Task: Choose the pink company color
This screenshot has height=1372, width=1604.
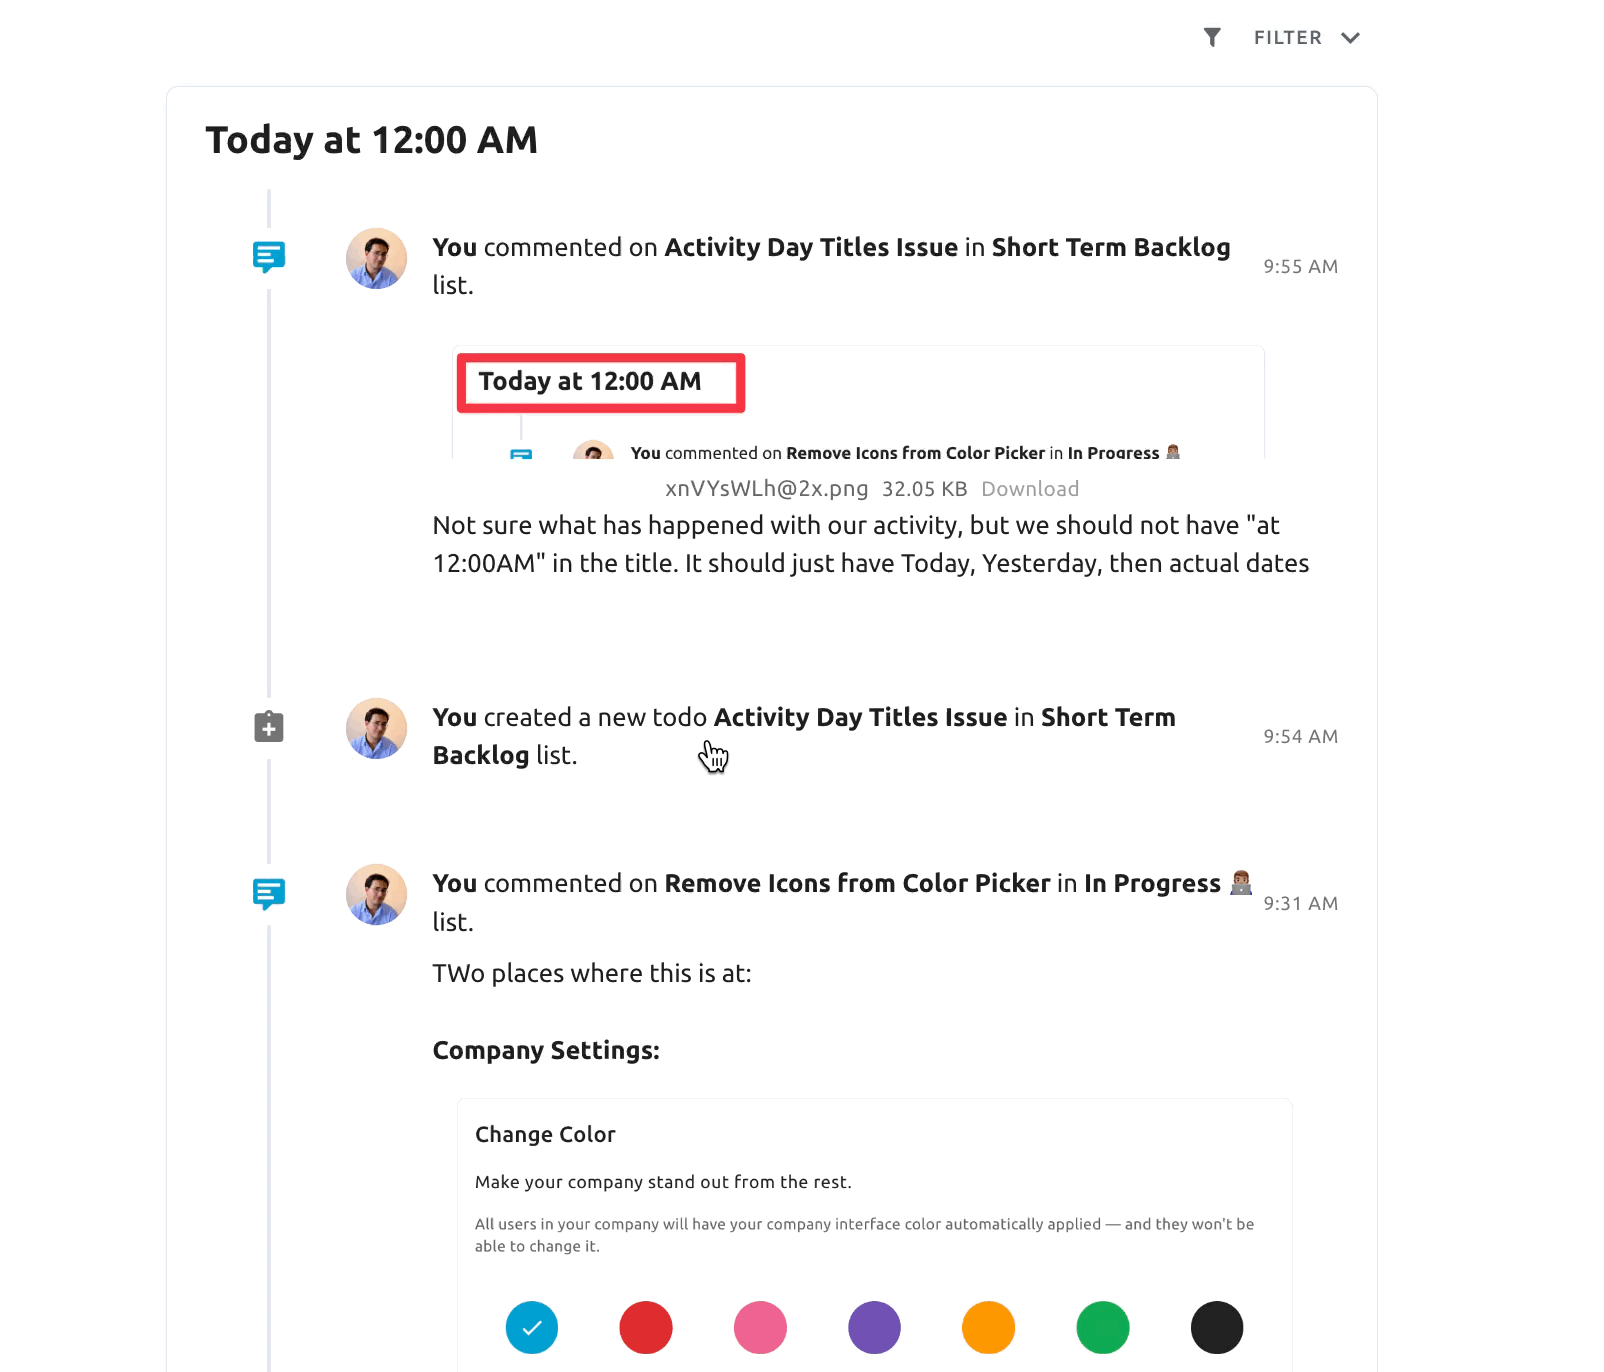Action: [x=760, y=1327]
